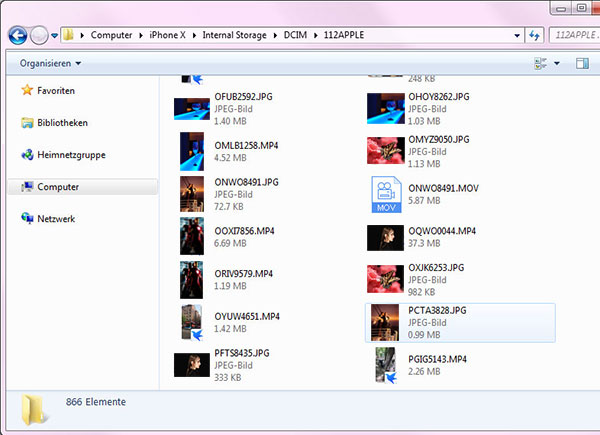
Task: Select the Computer breadcrumb in address bar
Action: [111, 35]
